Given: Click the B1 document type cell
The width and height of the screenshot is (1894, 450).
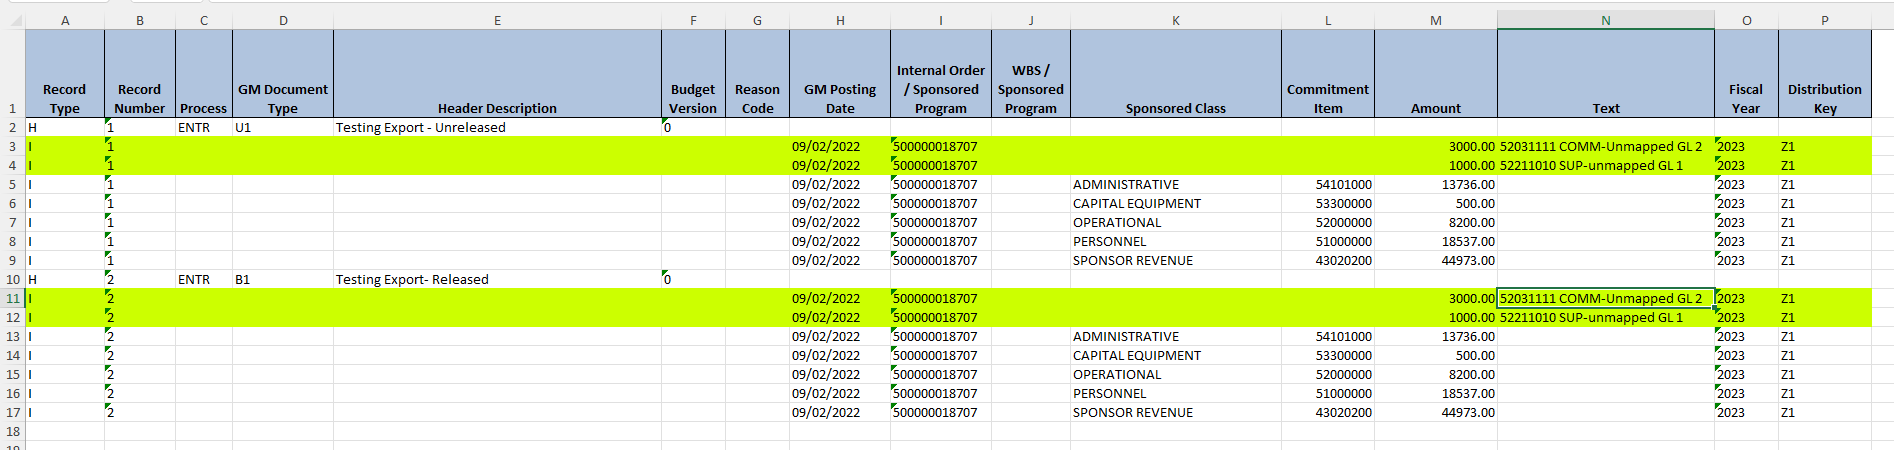Looking at the screenshot, I should [x=243, y=279].
